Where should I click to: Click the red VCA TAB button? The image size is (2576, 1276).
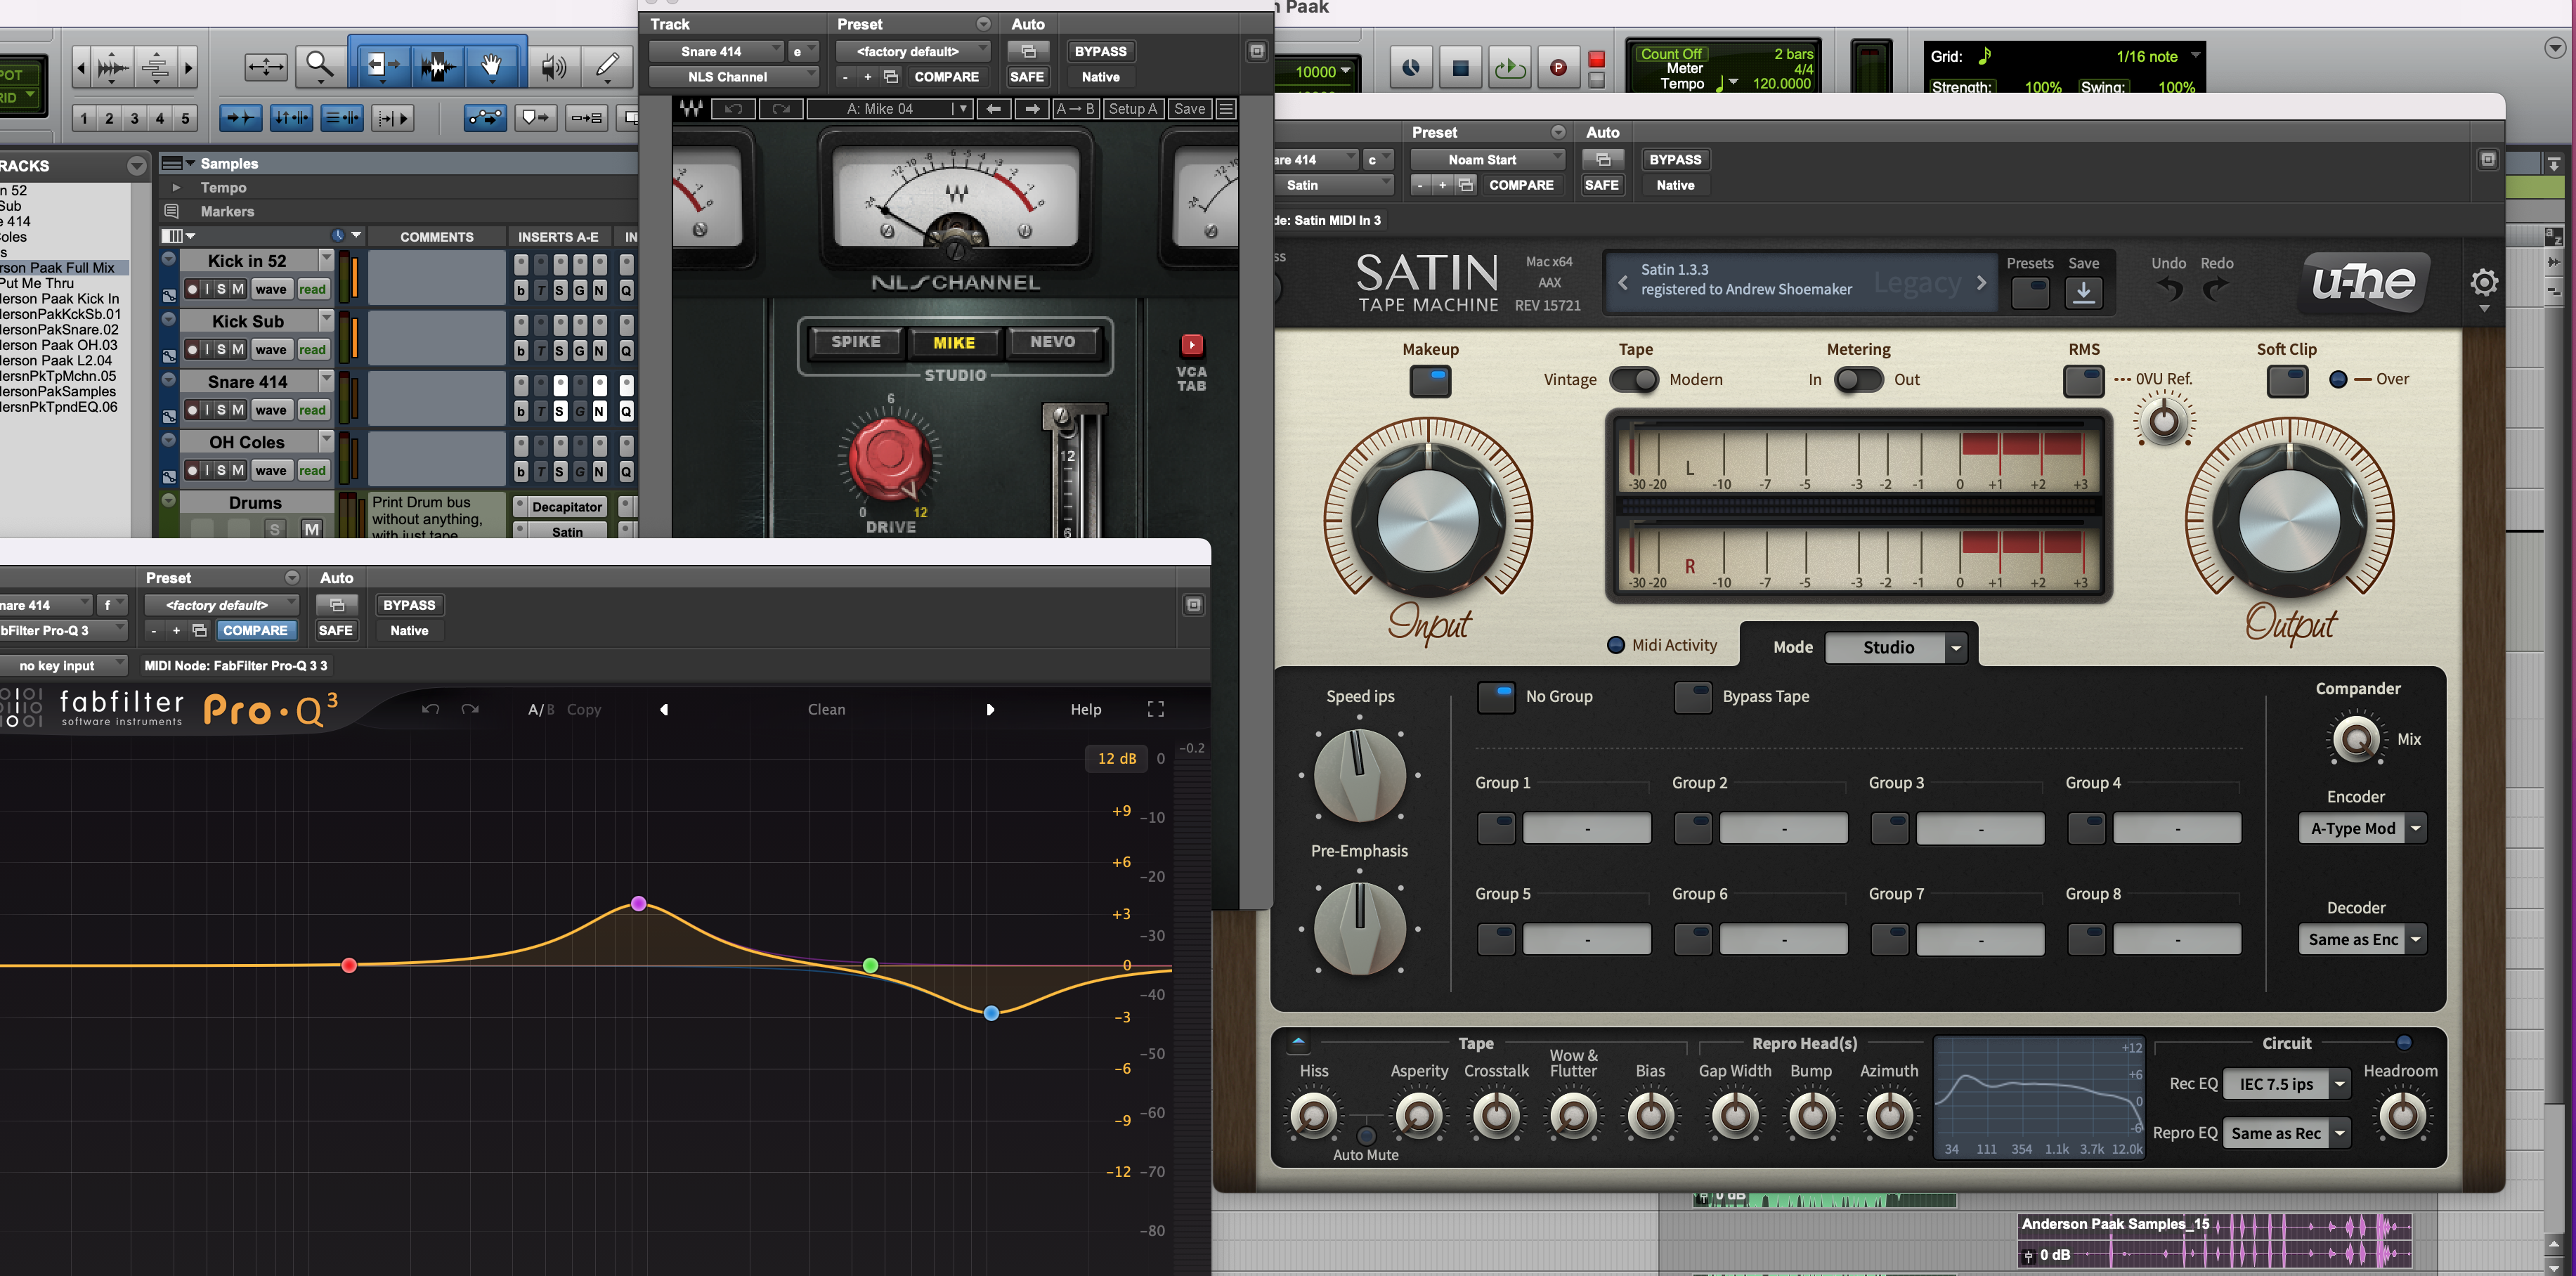1191,345
